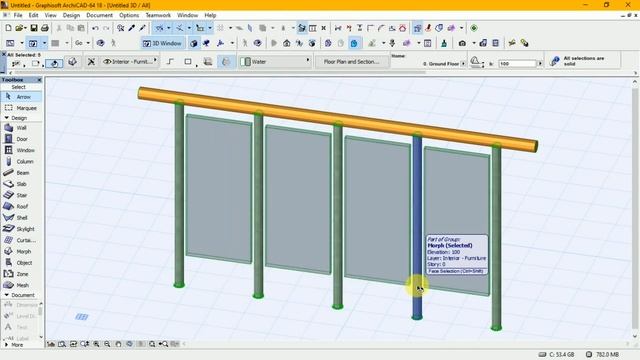The height and width of the screenshot is (360, 640).
Task: Select the Mesh tool in Toolbox
Action: click(21, 285)
